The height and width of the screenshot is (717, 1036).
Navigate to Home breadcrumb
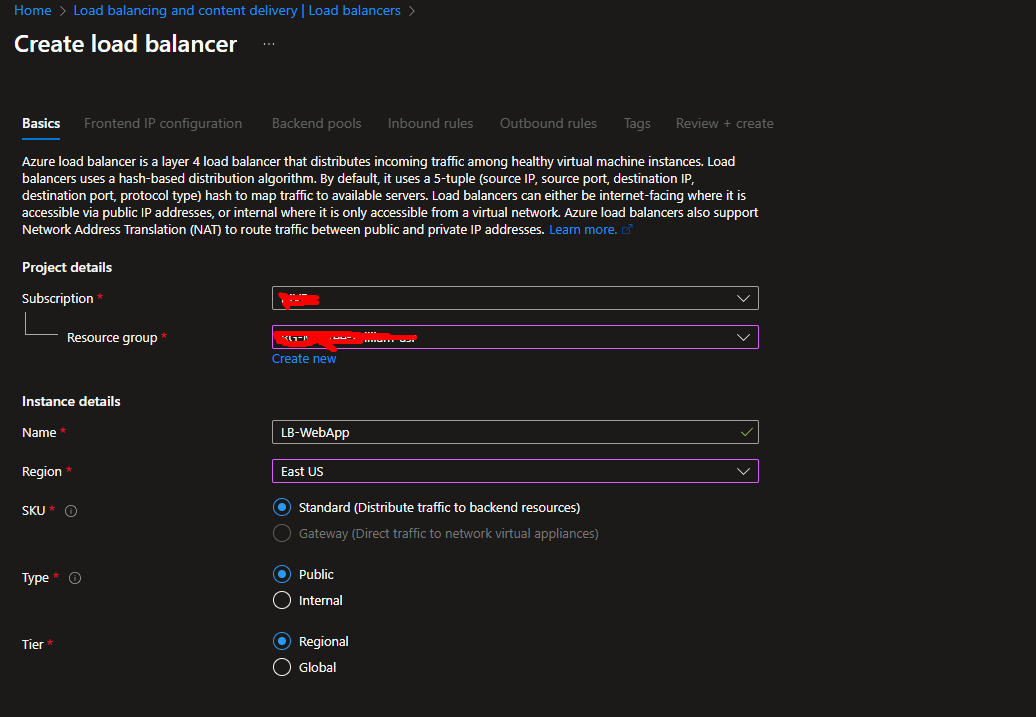pos(32,11)
